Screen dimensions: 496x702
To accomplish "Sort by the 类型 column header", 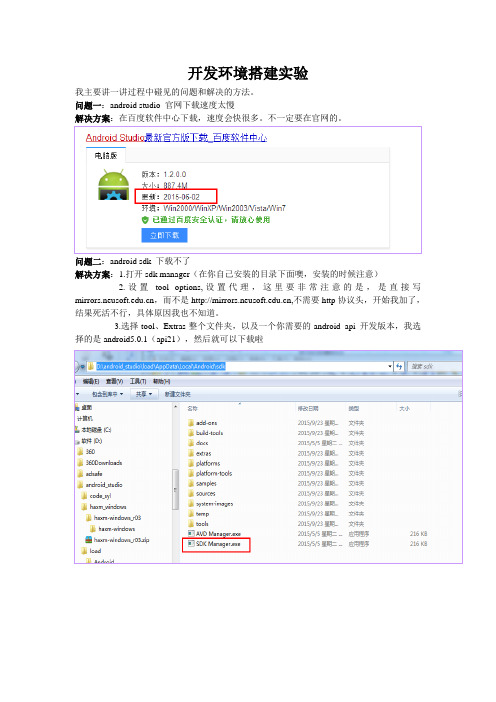I will click(x=354, y=408).
